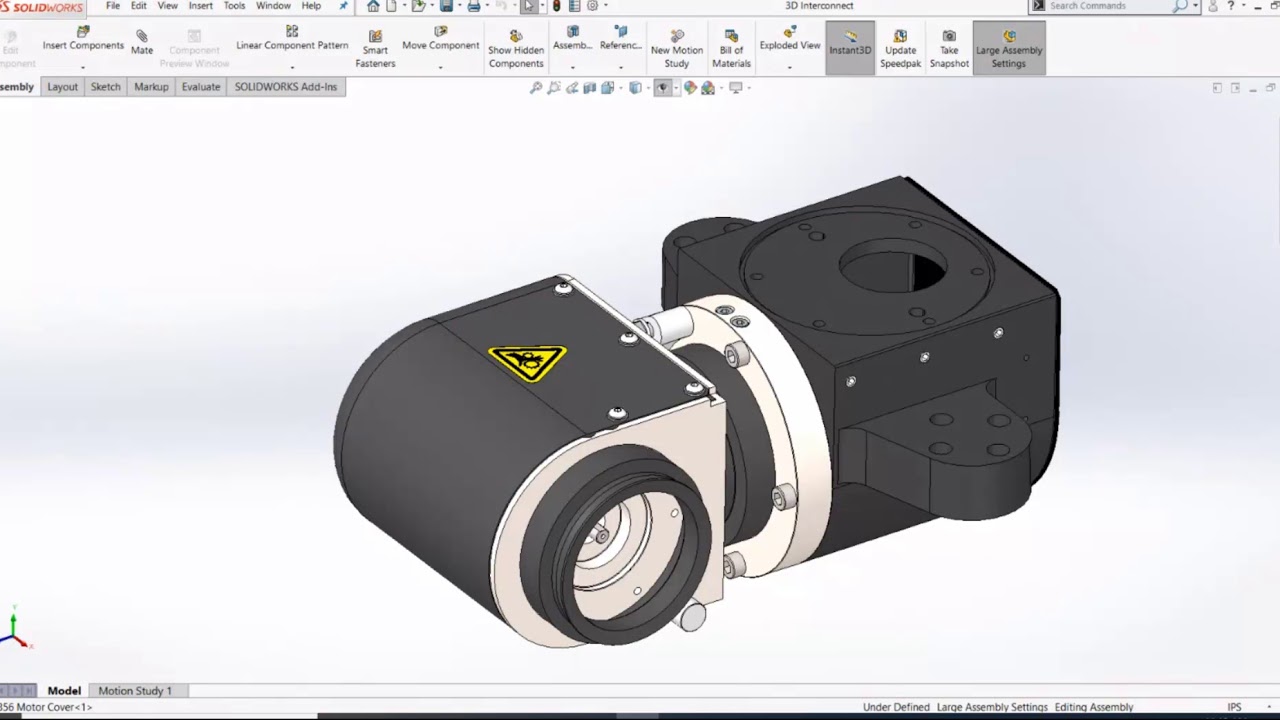The height and width of the screenshot is (720, 1280).
Task: Click the yellow warning label on motor cover
Action: tap(527, 361)
